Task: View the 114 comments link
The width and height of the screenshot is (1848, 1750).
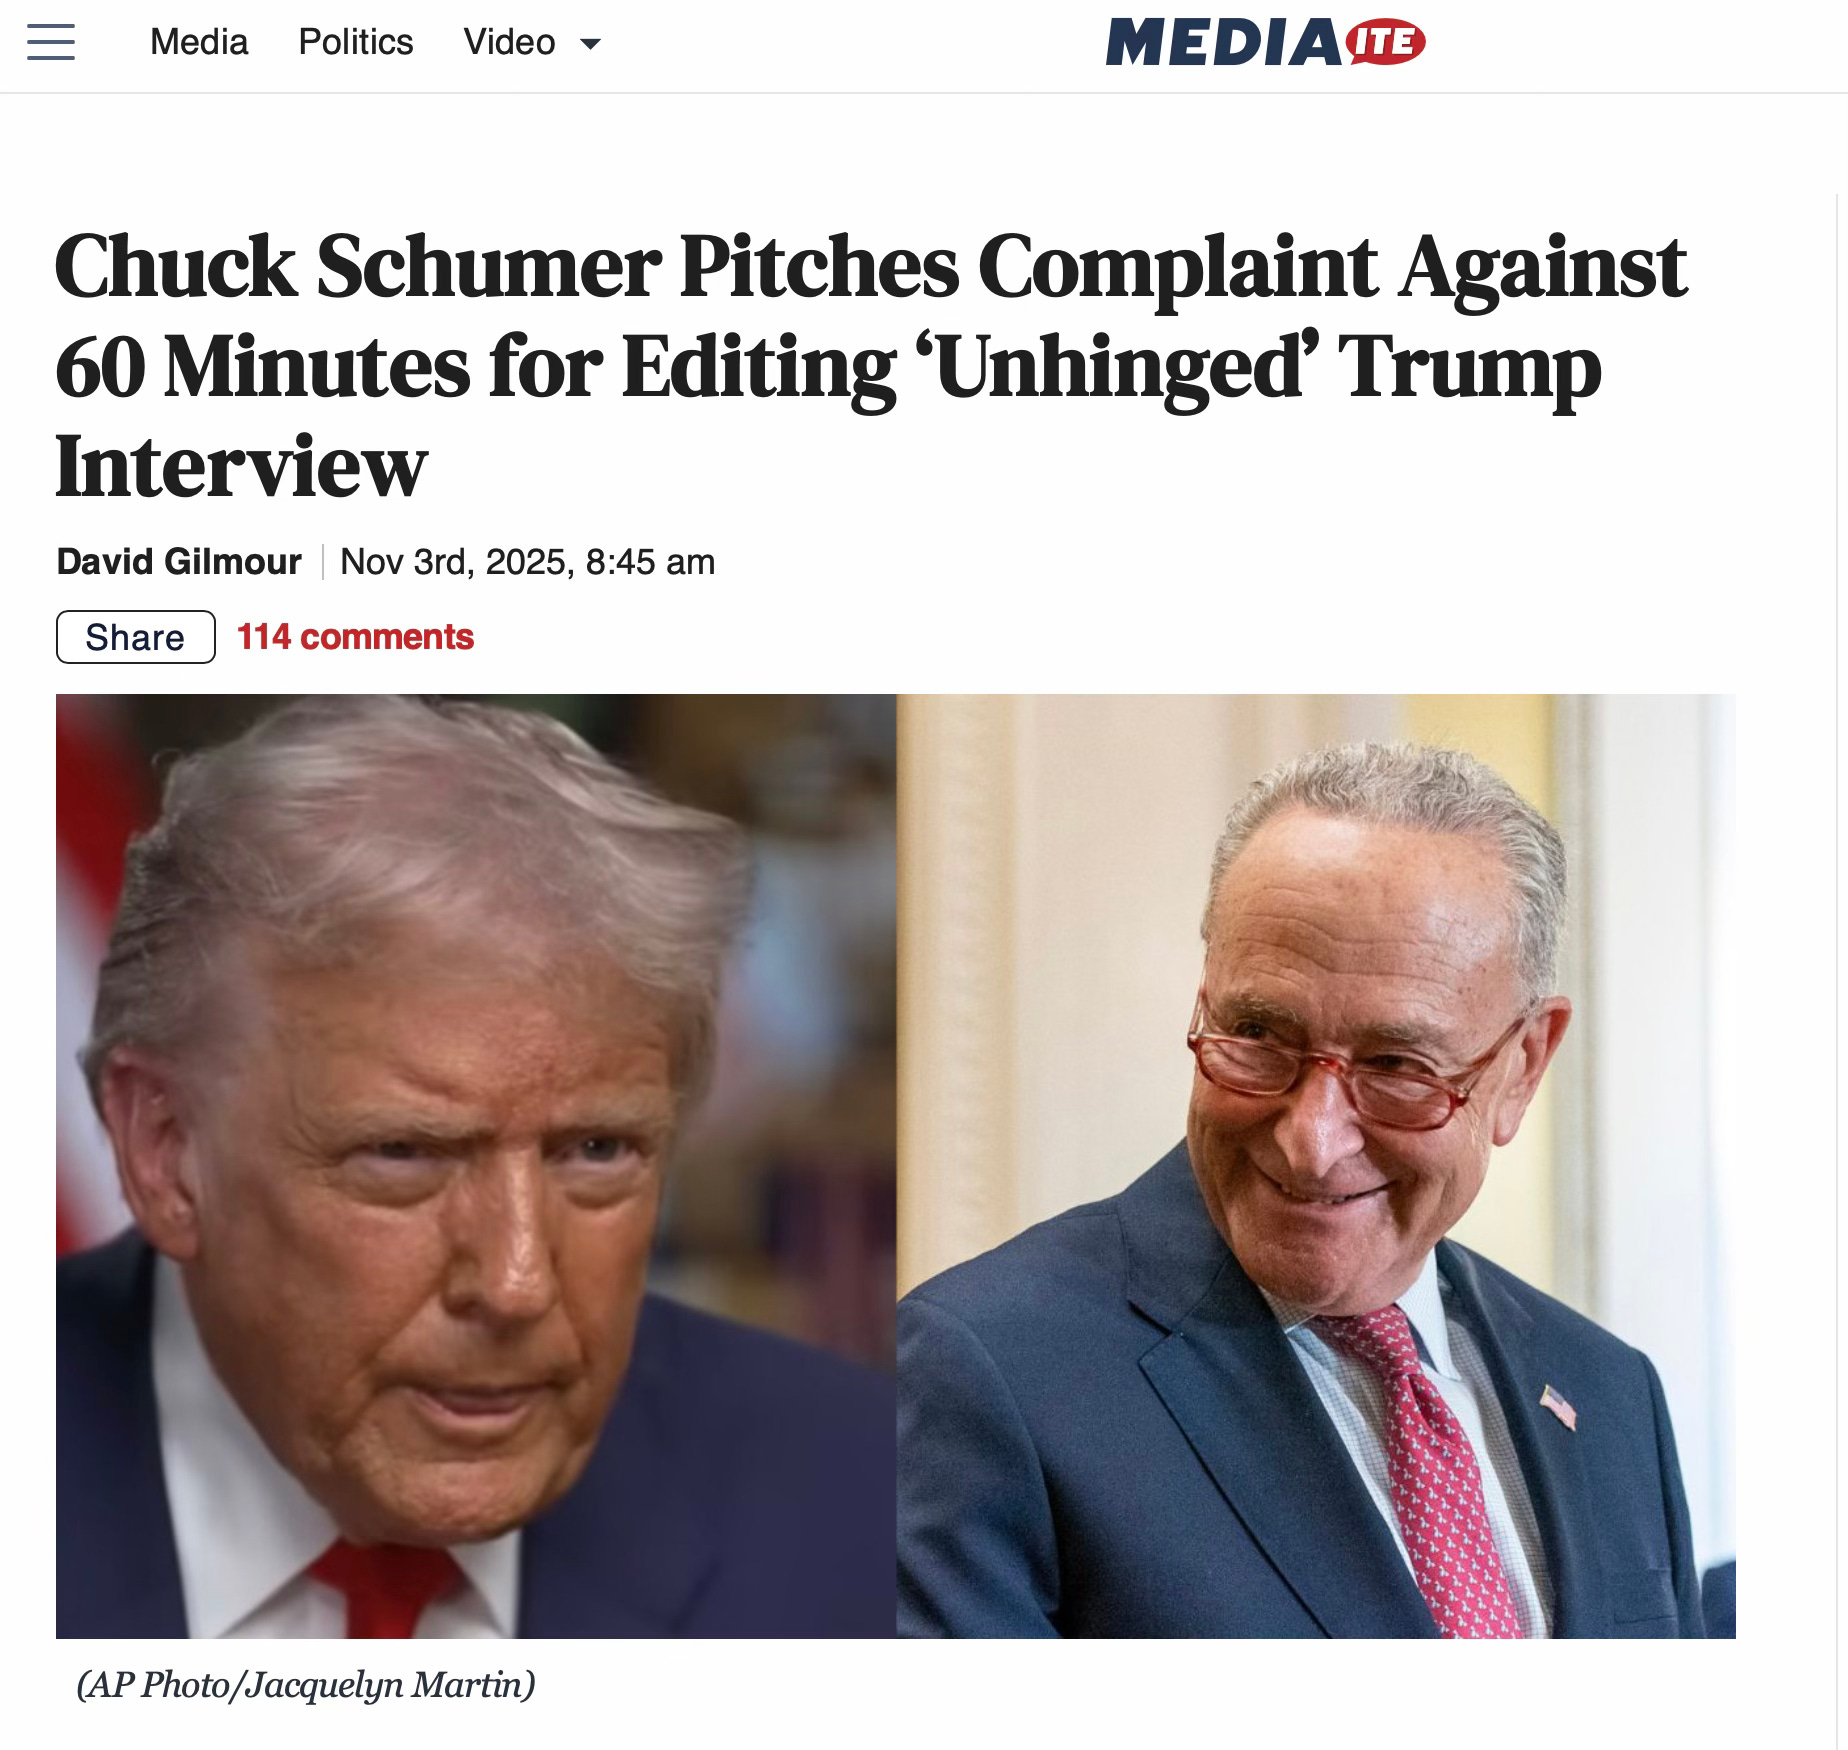Action: (355, 637)
